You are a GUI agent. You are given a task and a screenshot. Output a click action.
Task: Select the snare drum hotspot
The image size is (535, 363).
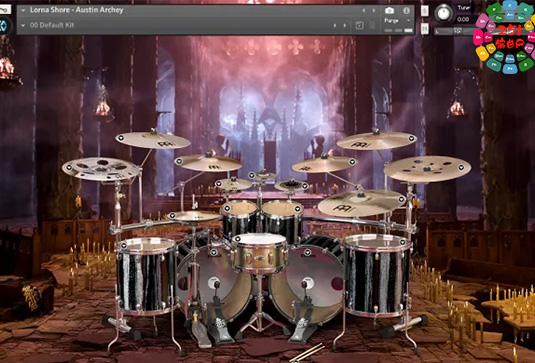pos(237,239)
